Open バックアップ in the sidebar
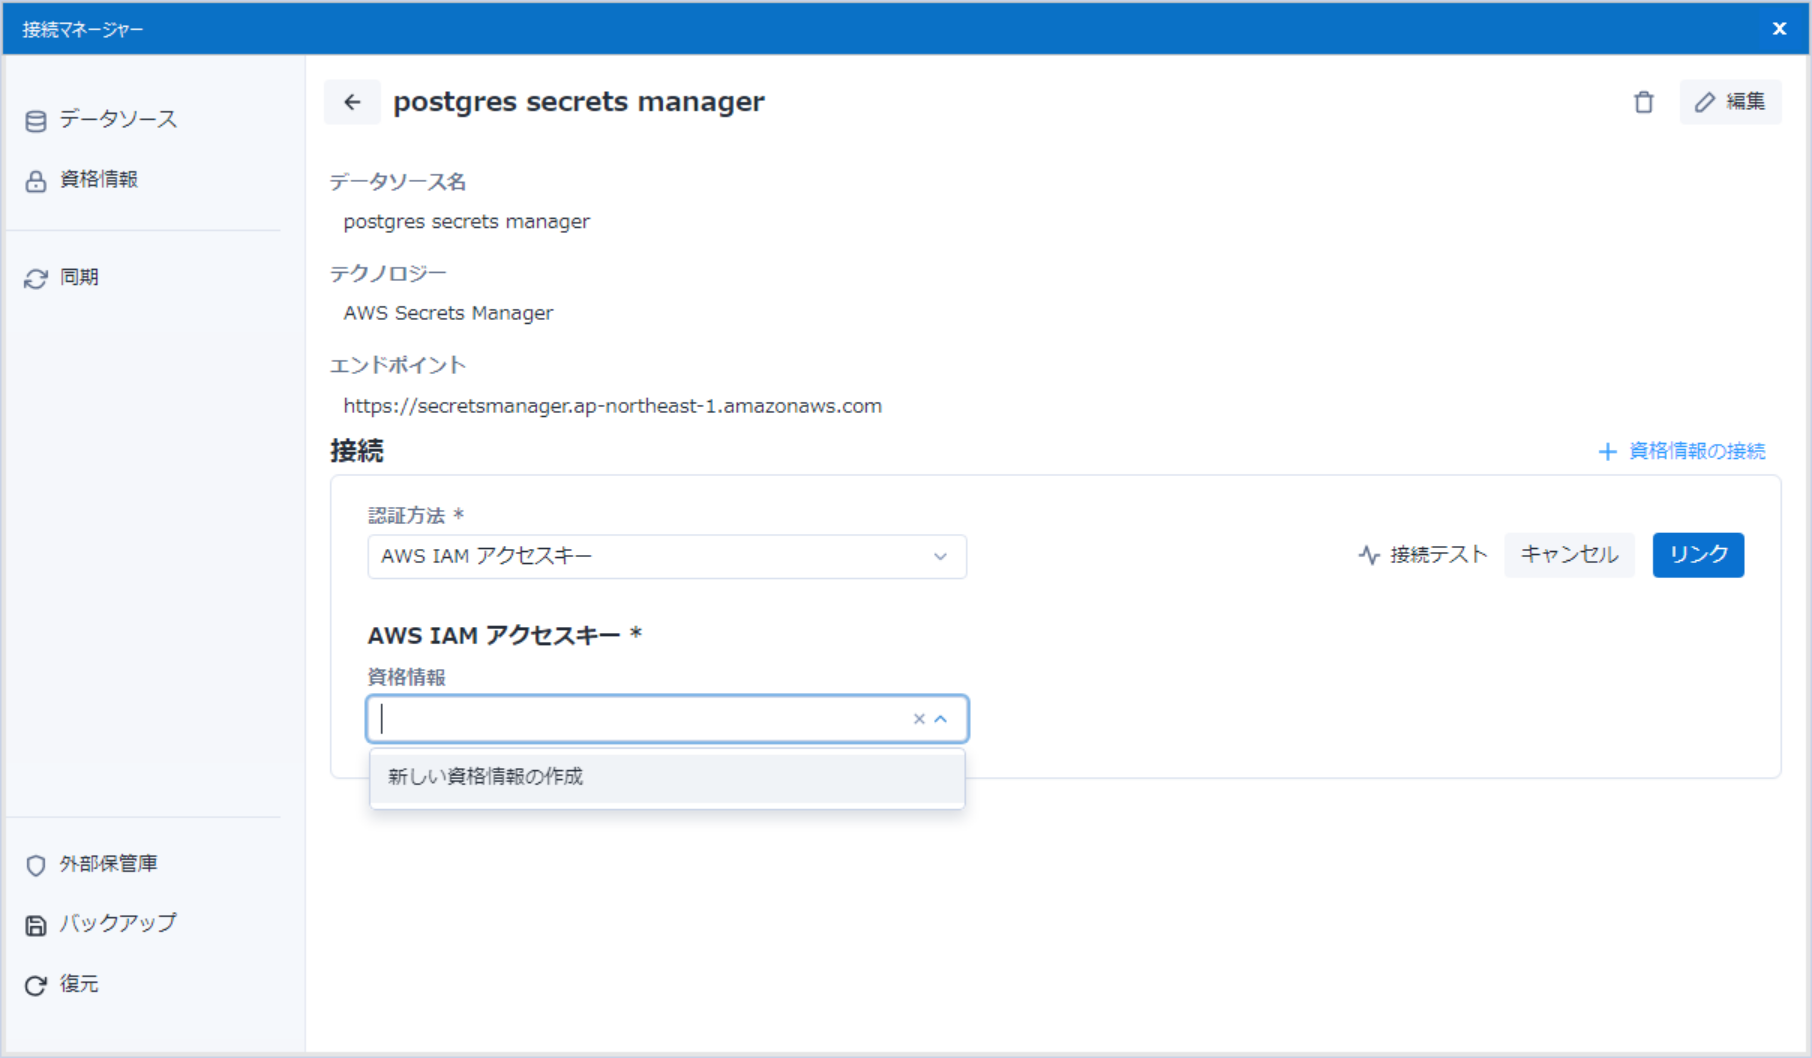 pos(101,923)
